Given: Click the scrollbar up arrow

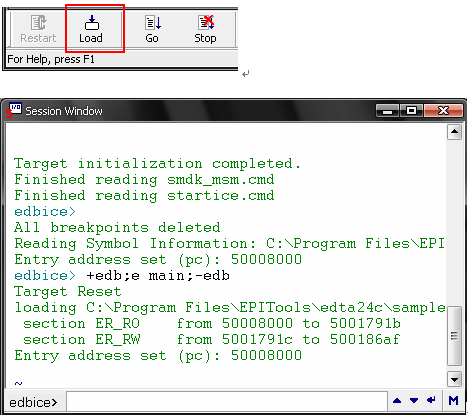Looking at the screenshot, I should [x=454, y=132].
